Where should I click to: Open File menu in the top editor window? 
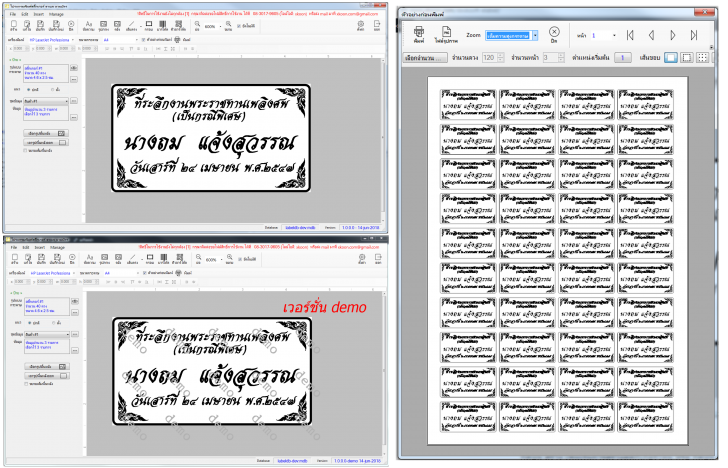tap(13, 14)
